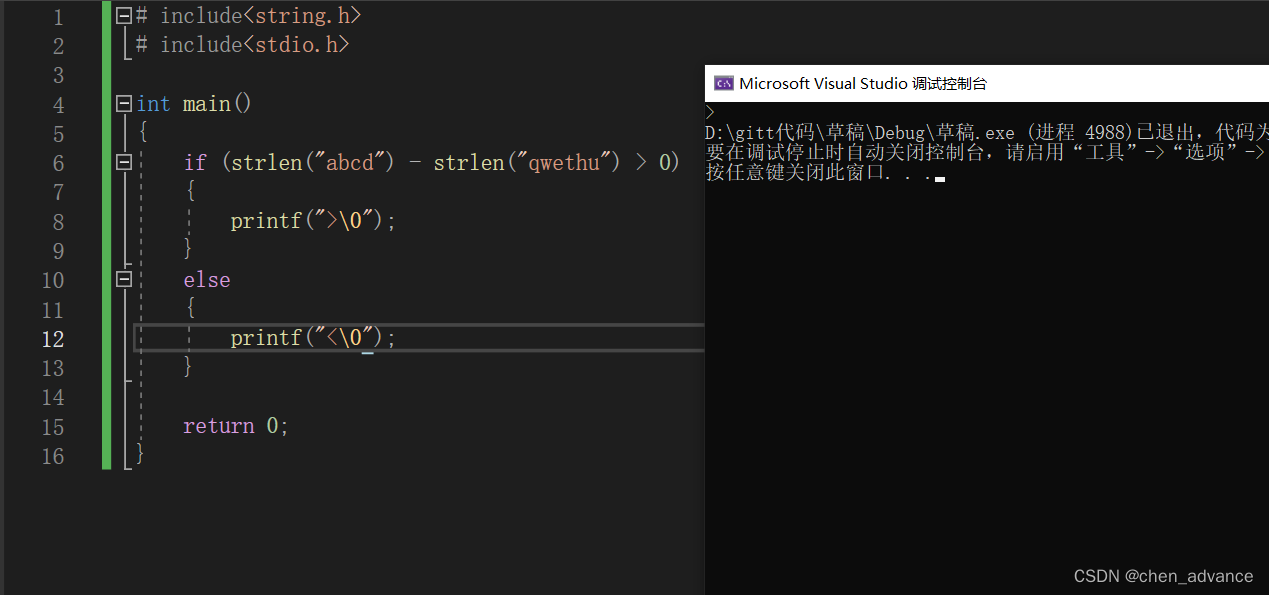Click line number 6 in the gutter

point(57,164)
